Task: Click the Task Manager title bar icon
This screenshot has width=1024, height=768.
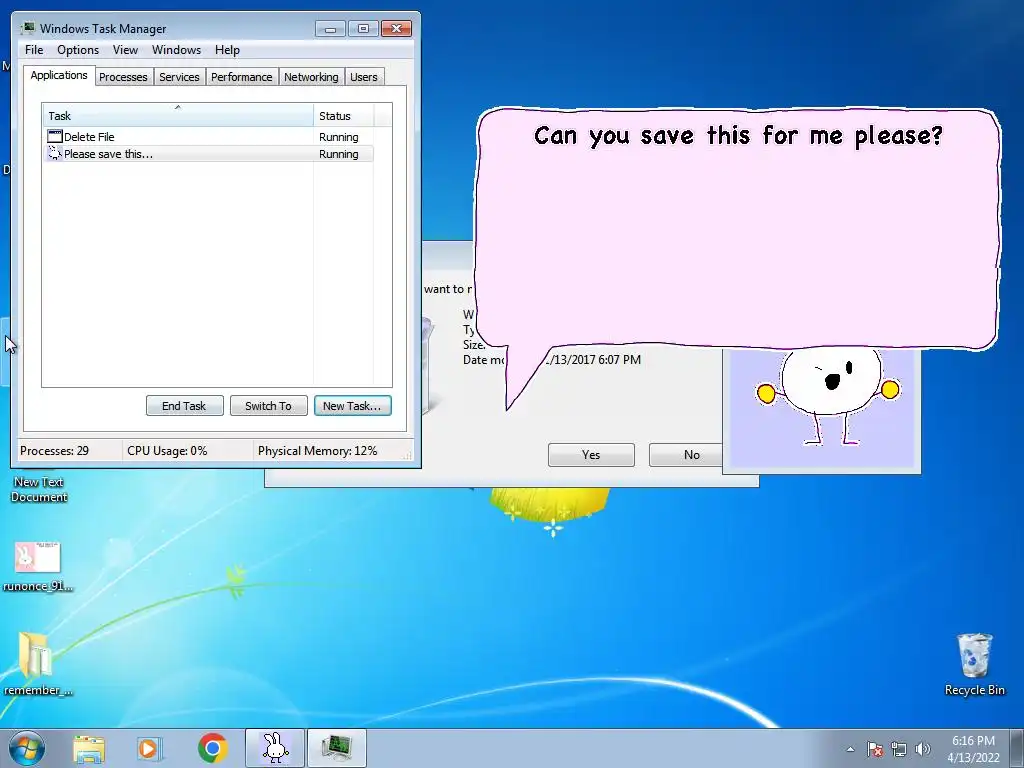Action: point(27,28)
